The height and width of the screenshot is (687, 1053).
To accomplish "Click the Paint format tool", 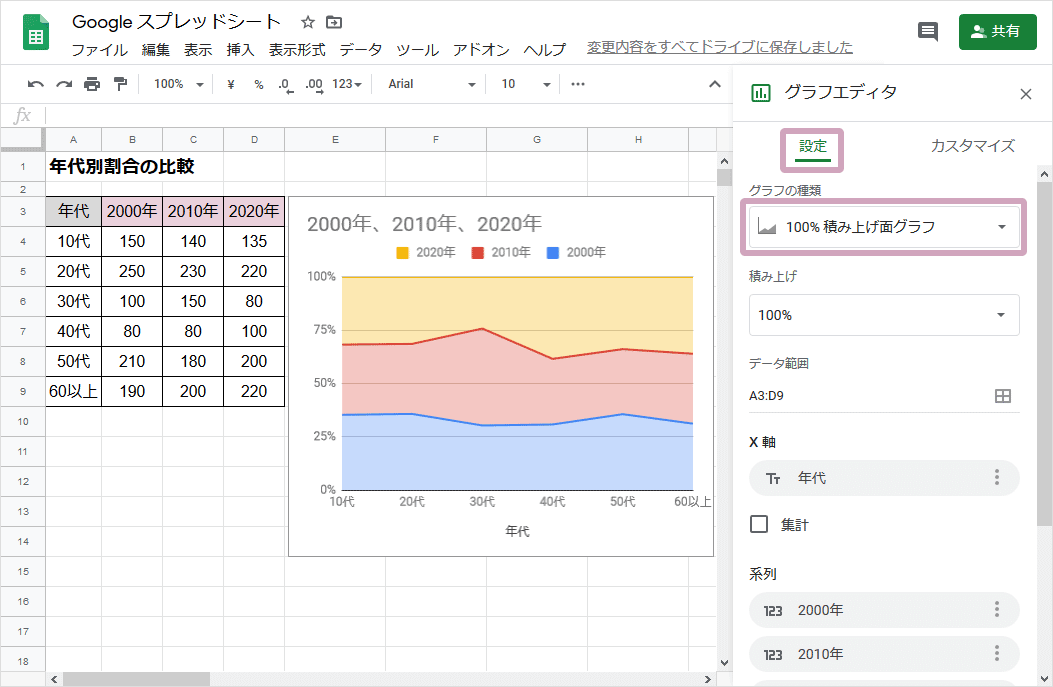I will (x=119, y=84).
